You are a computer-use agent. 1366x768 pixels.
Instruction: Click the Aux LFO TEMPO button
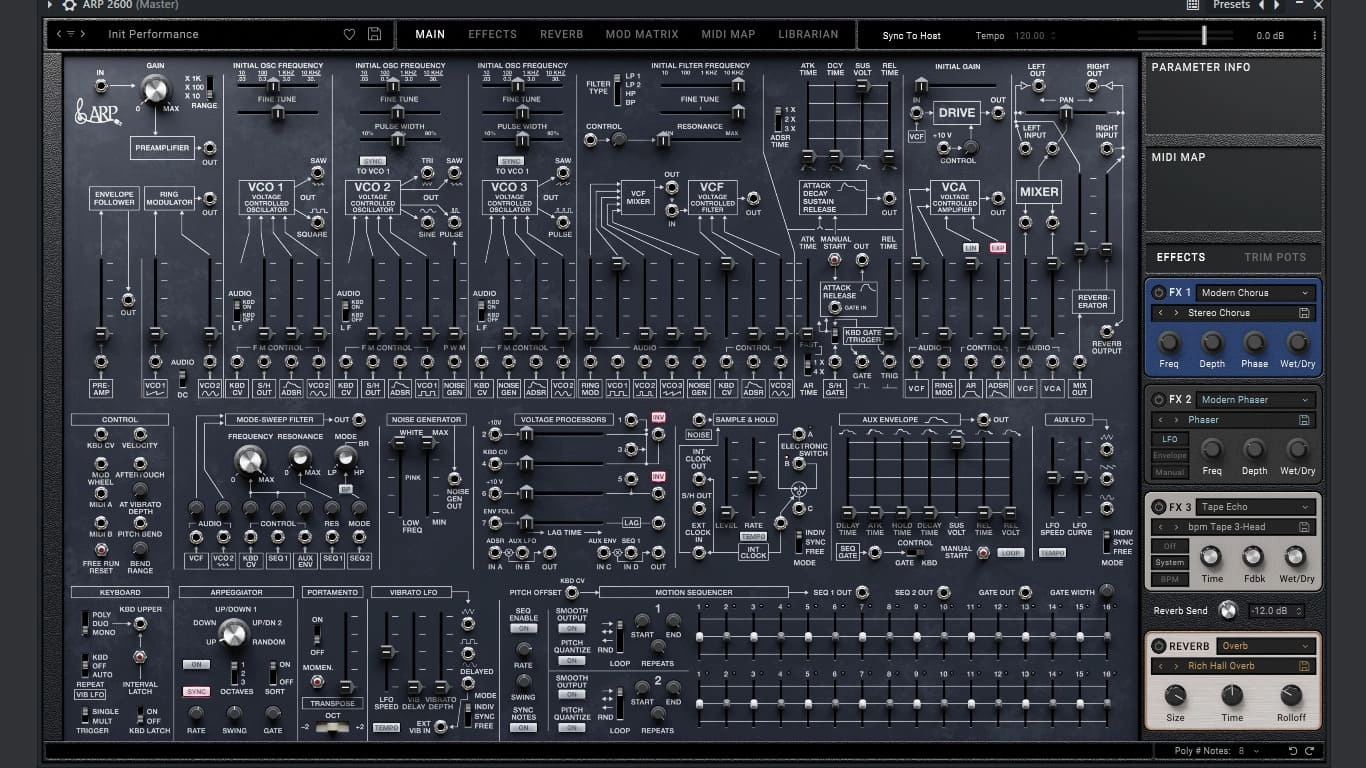click(1052, 552)
